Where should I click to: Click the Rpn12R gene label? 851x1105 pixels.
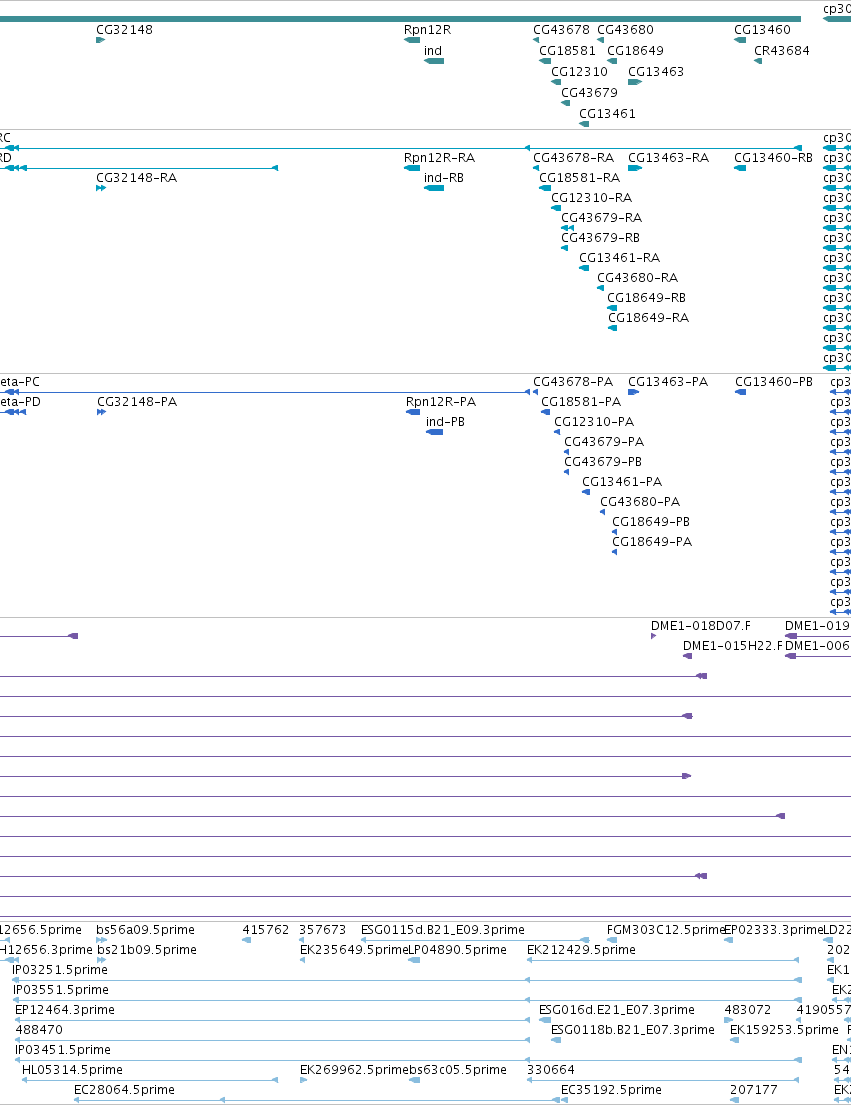tap(428, 30)
